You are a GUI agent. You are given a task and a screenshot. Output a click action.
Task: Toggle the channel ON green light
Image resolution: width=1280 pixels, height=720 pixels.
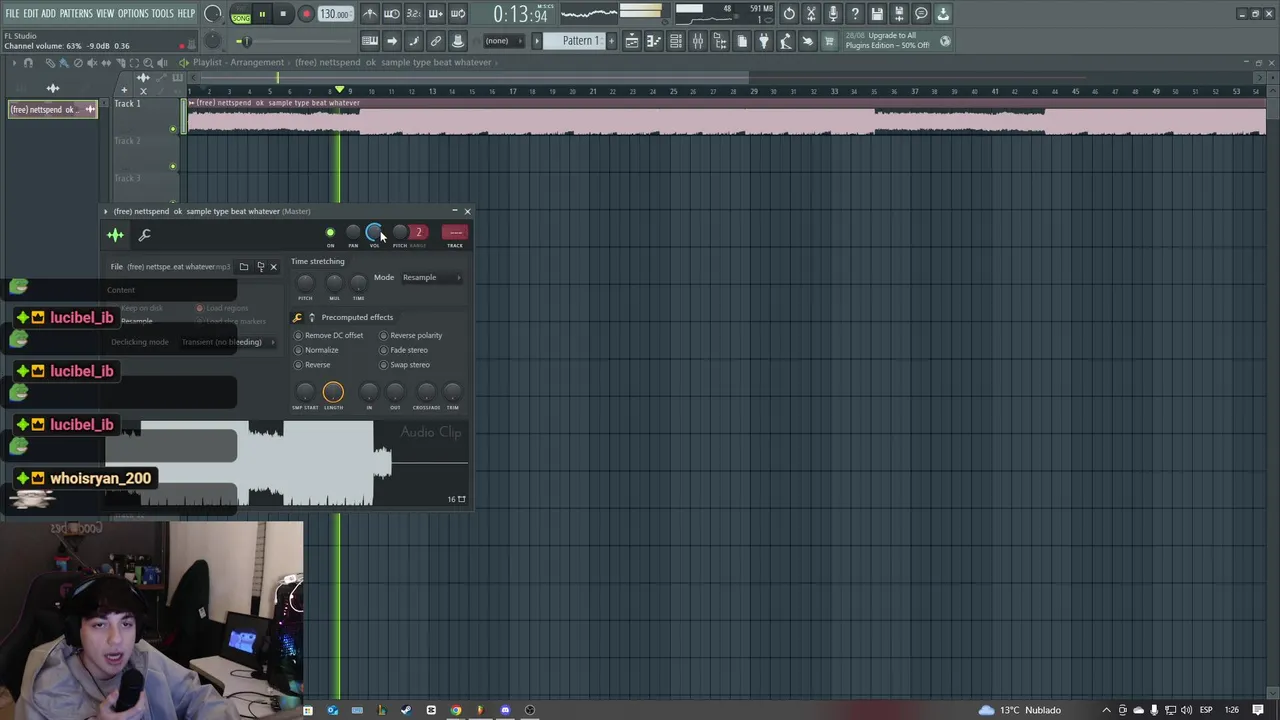point(330,233)
